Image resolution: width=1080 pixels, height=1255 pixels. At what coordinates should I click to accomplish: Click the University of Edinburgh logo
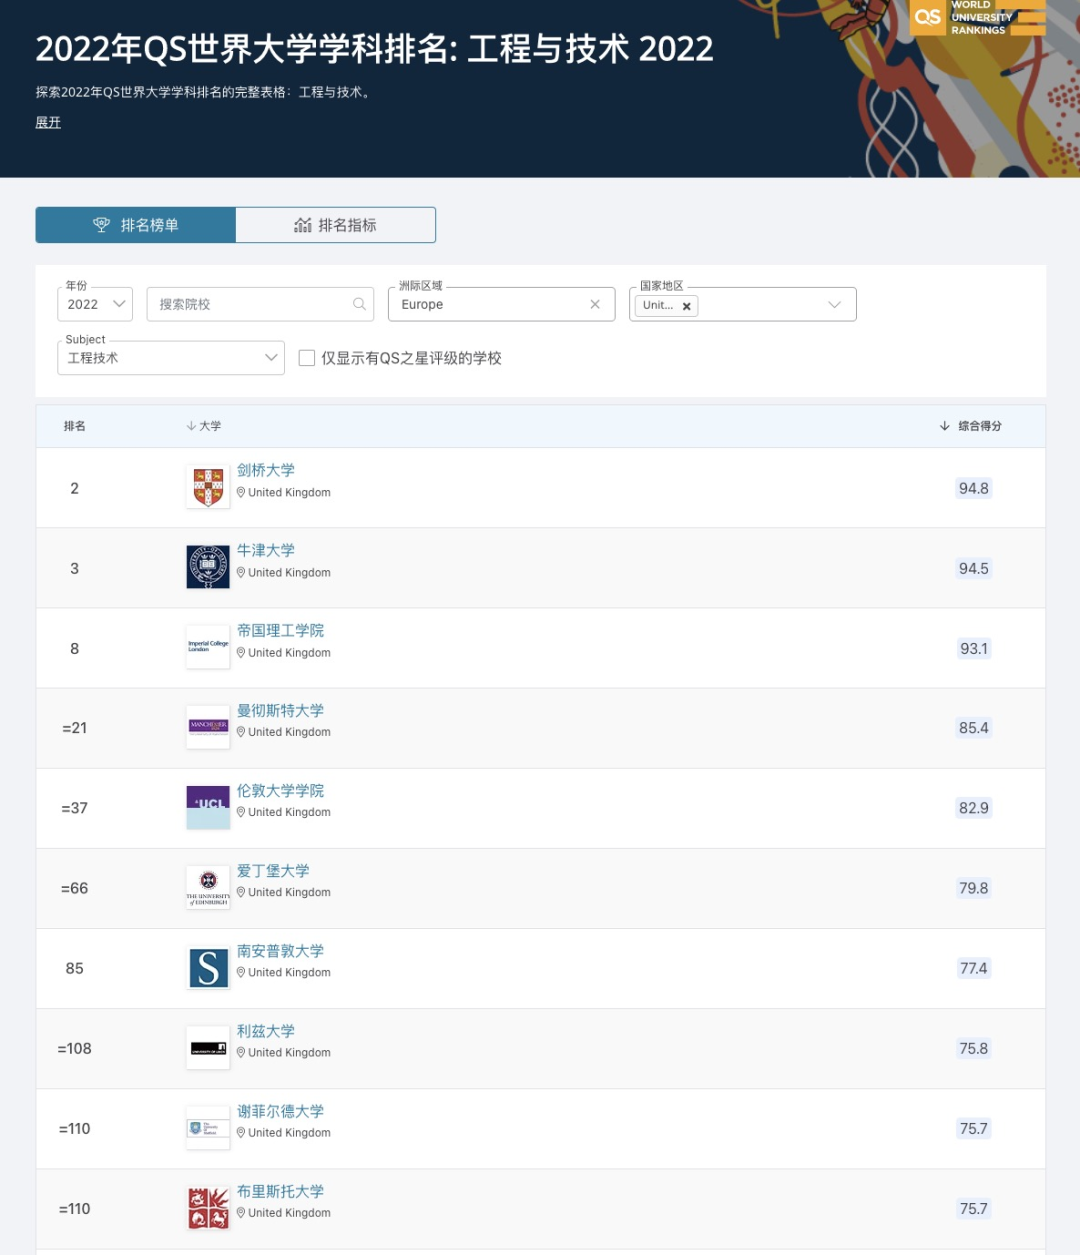tap(208, 887)
